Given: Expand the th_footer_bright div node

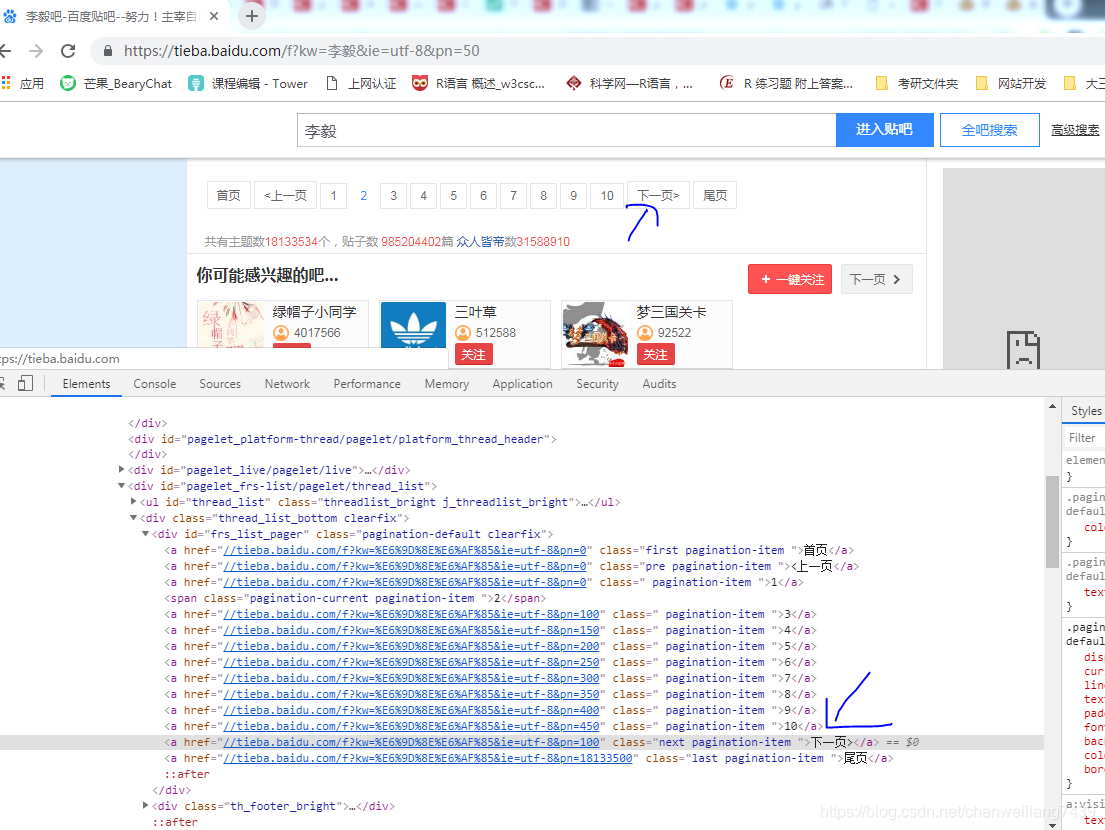Looking at the screenshot, I should pos(145,805).
